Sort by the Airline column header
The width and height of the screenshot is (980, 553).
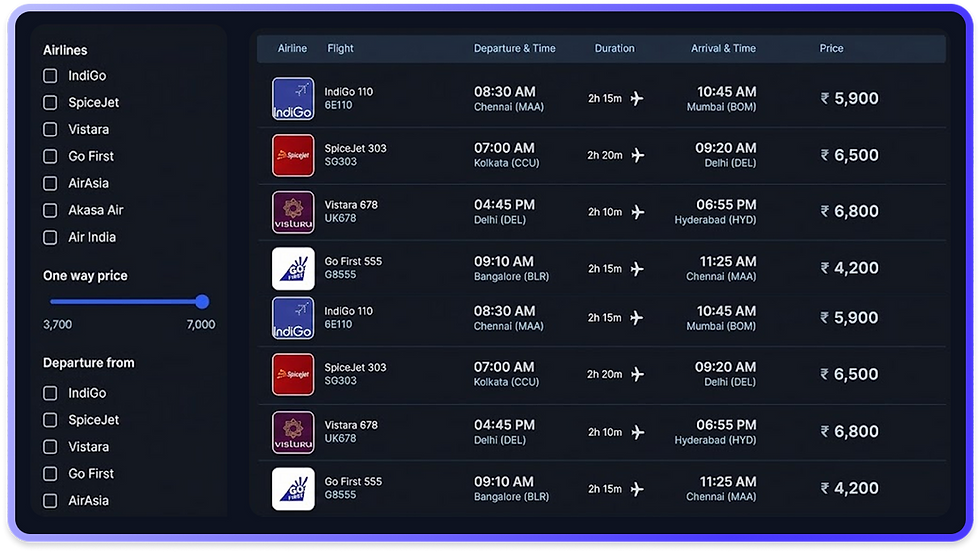tap(292, 48)
